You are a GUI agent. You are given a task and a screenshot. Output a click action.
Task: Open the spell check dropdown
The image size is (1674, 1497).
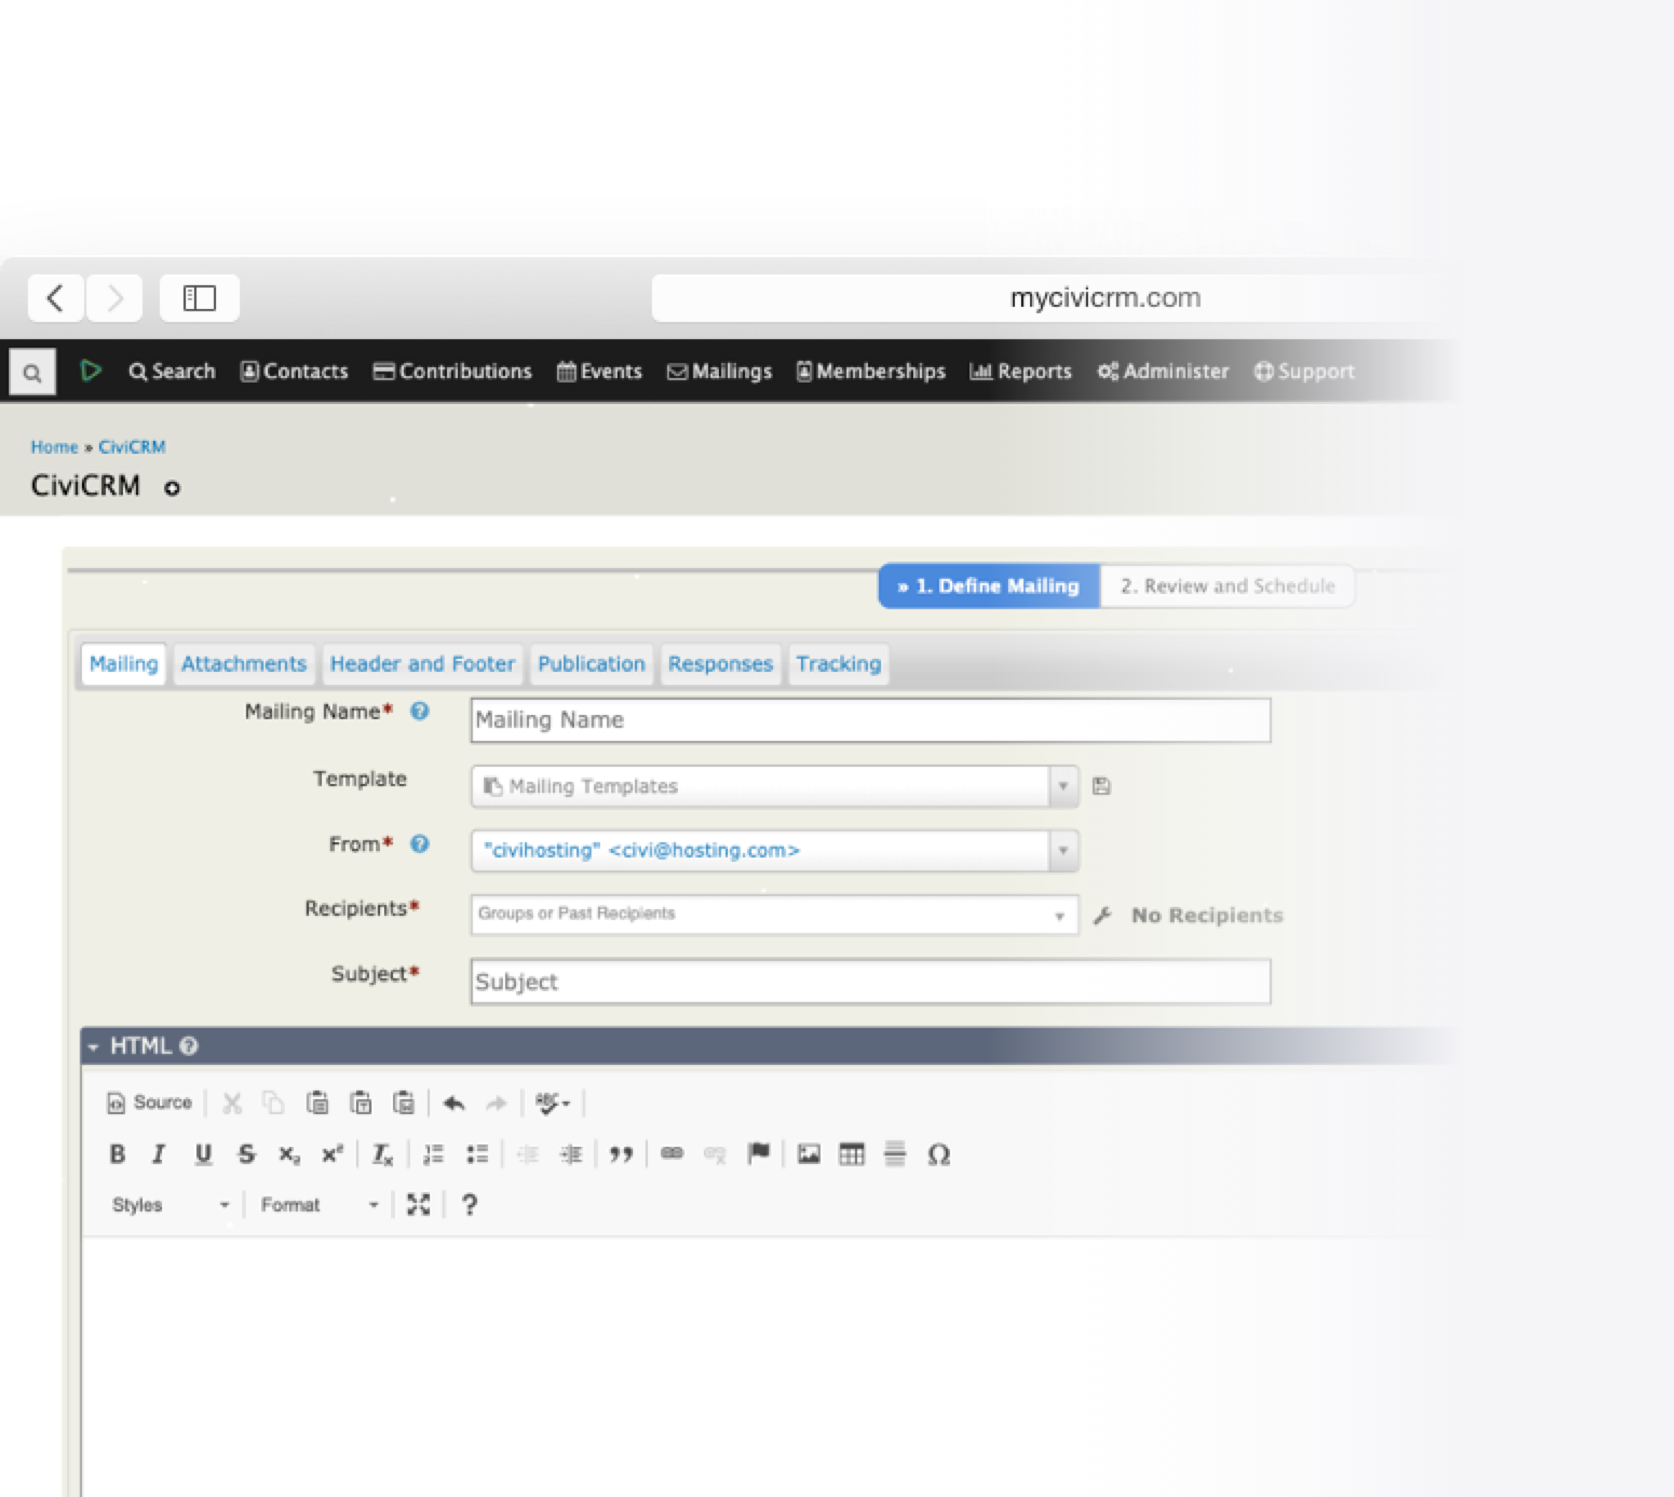552,1103
